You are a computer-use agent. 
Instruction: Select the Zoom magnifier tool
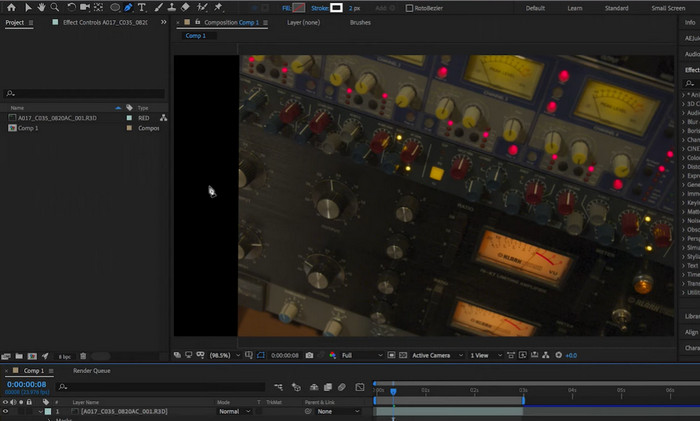[x=54, y=7]
